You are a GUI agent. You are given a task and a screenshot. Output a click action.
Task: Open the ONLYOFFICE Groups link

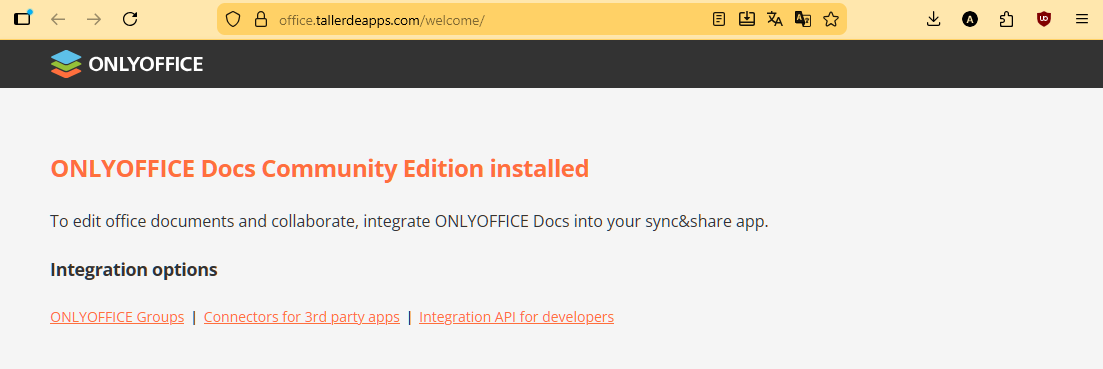coord(117,317)
